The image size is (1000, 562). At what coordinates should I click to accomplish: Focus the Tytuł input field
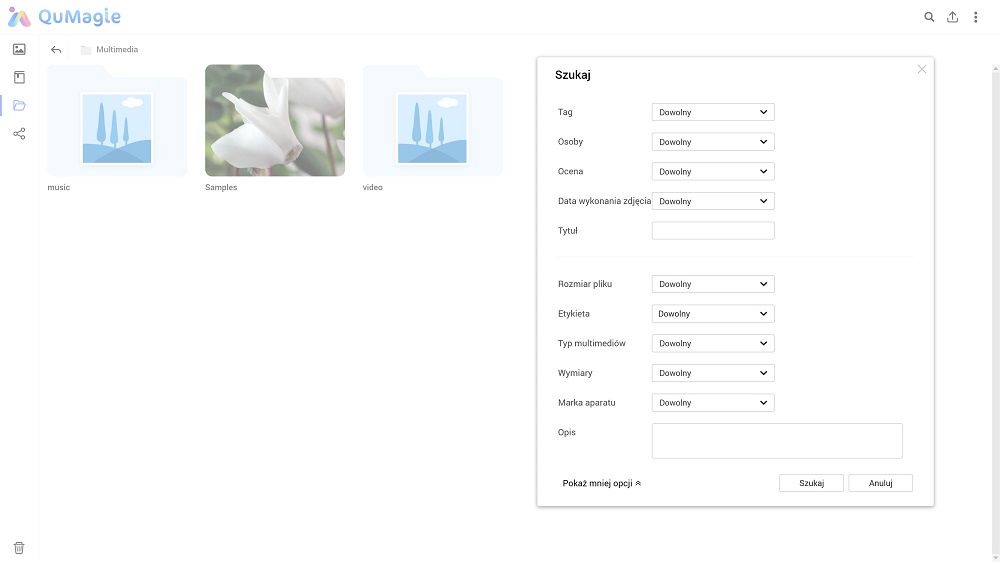tap(713, 231)
